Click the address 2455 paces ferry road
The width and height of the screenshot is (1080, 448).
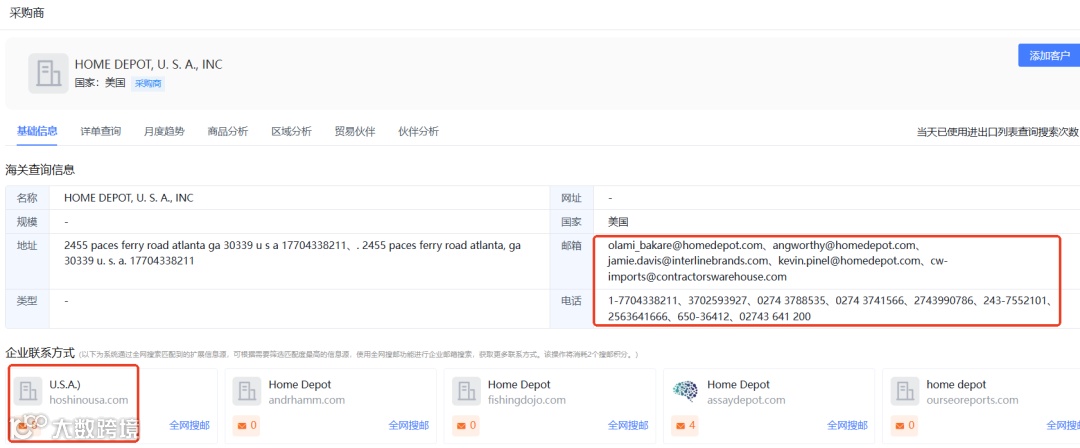[x=292, y=253]
